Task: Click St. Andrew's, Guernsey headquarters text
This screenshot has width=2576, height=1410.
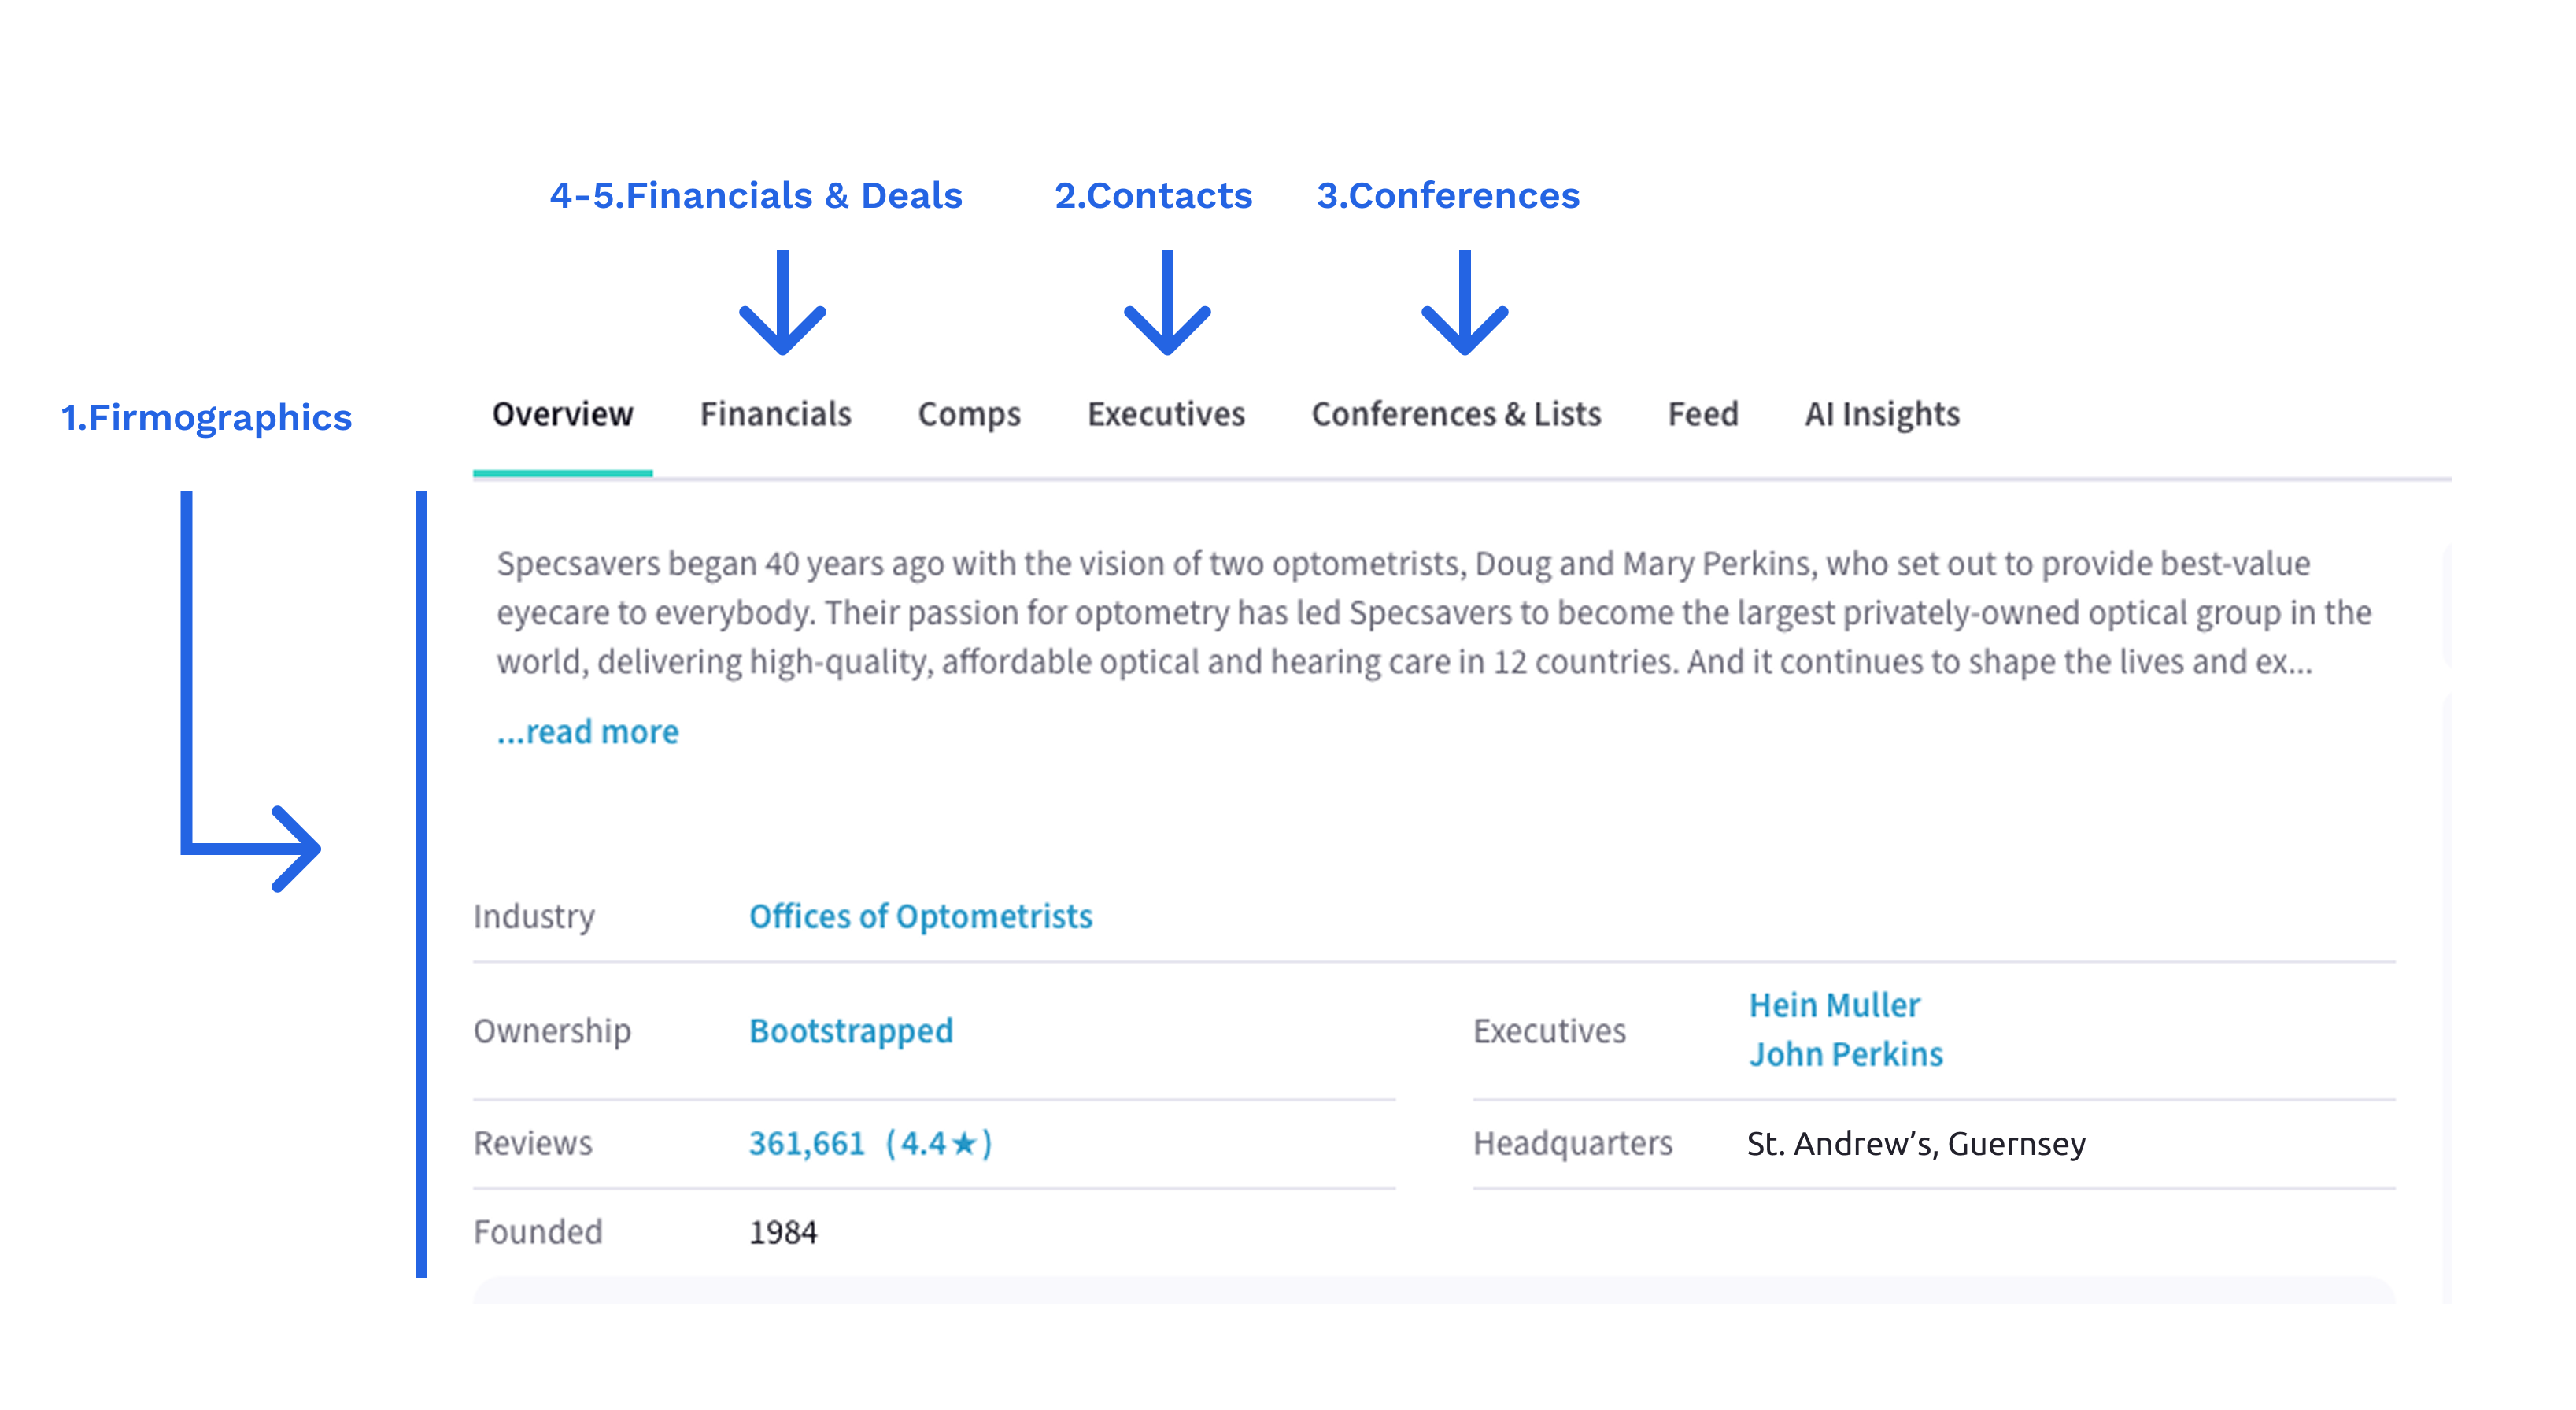Action: (x=1915, y=1143)
